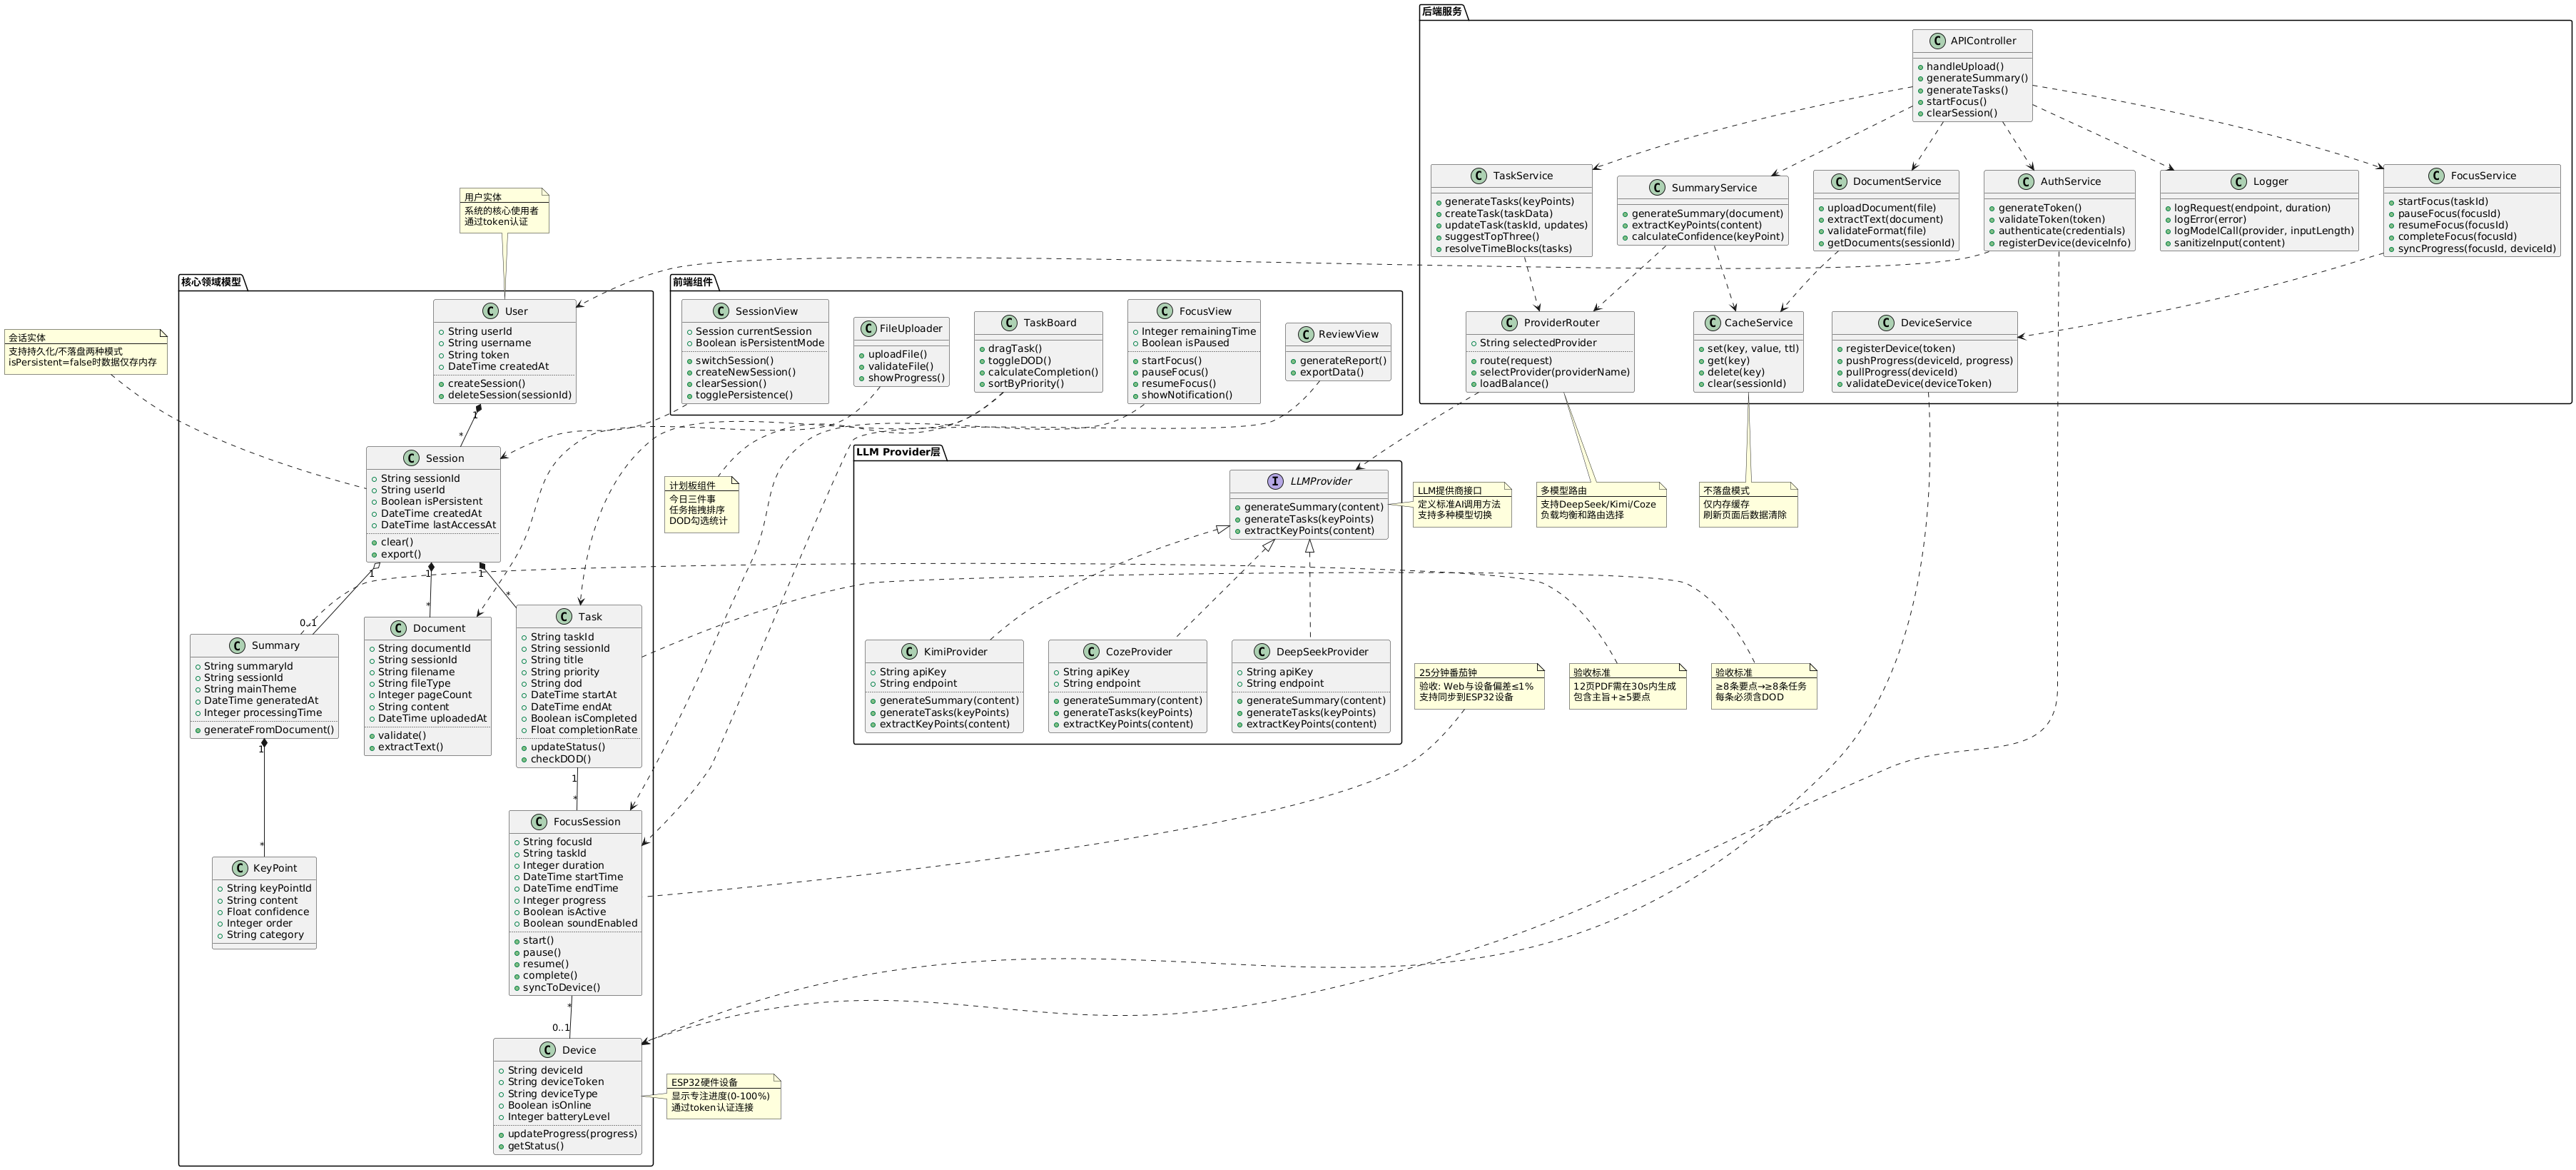Click the ESP32硬件设备 note box
The width and height of the screenshot is (2576, 1170).
[x=723, y=1097]
